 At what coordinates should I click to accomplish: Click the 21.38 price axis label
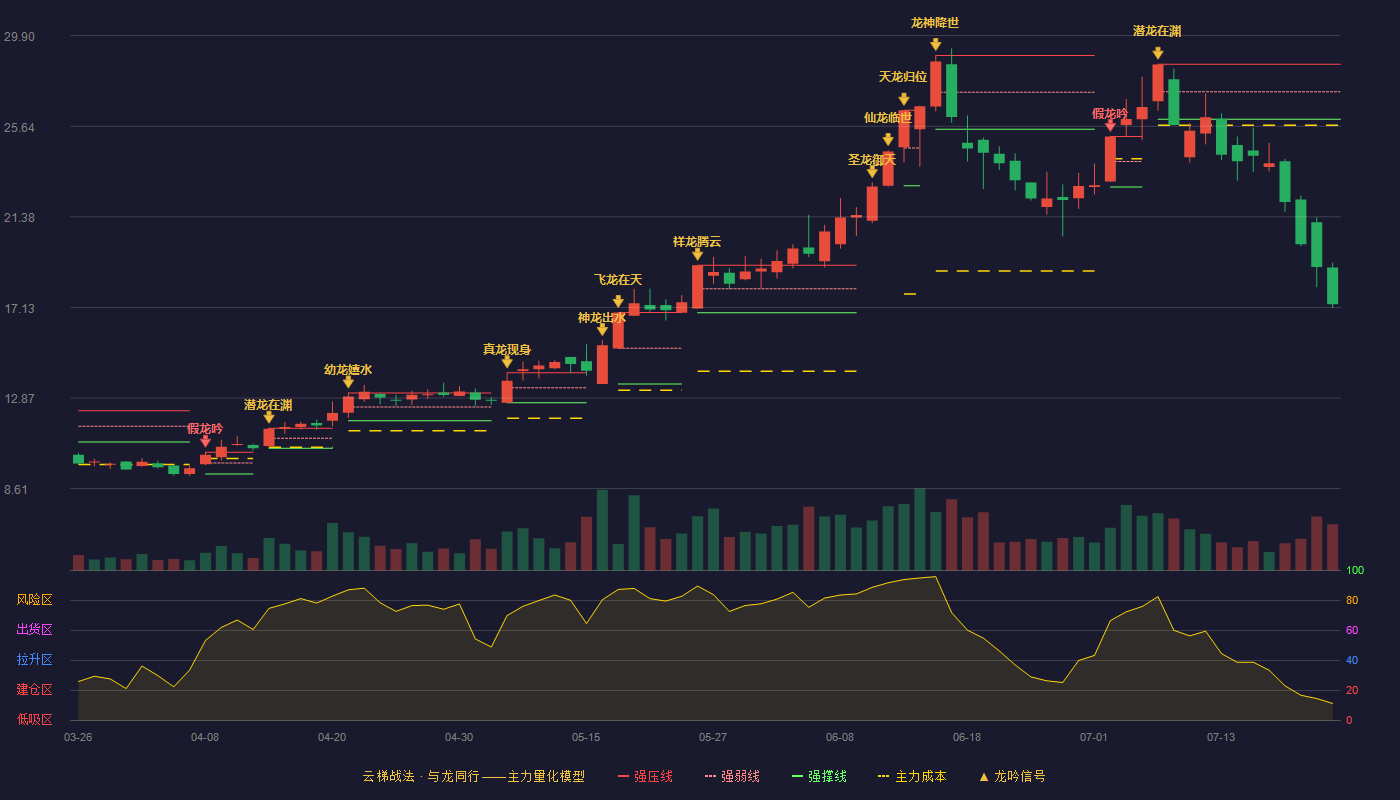point(19,217)
